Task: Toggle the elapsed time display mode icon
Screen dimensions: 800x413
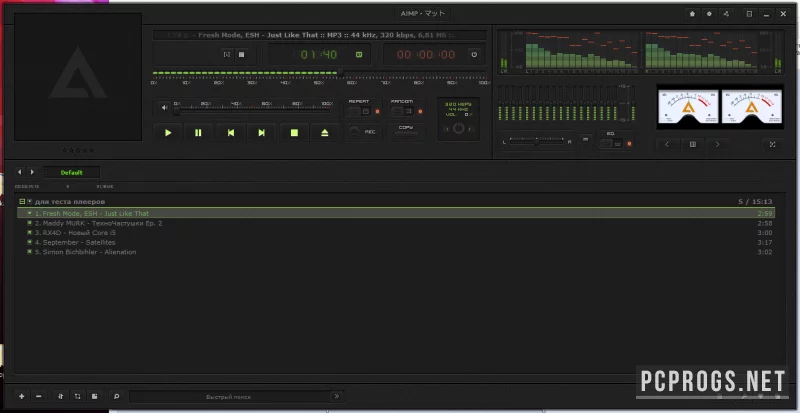Action: [x=359, y=55]
